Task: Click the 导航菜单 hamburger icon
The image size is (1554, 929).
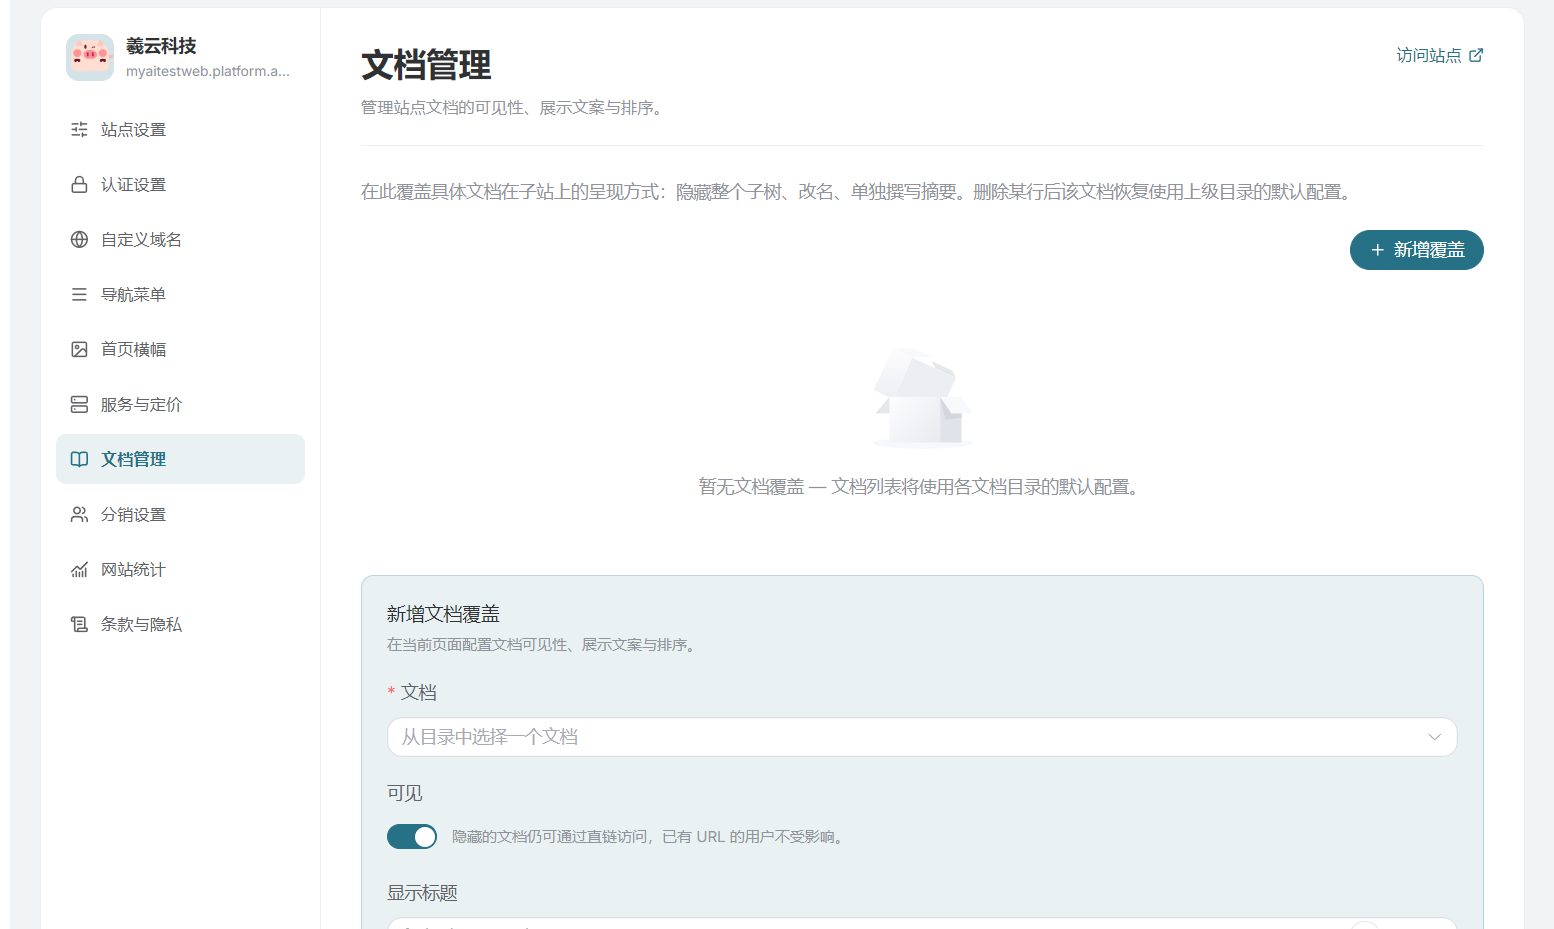Action: pyautogui.click(x=79, y=295)
